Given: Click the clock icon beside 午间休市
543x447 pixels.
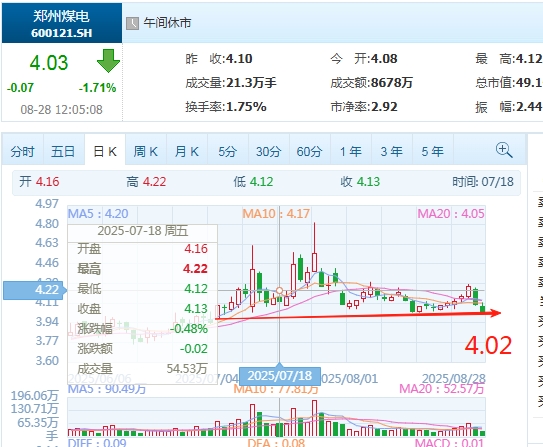Looking at the screenshot, I should tap(132, 24).
